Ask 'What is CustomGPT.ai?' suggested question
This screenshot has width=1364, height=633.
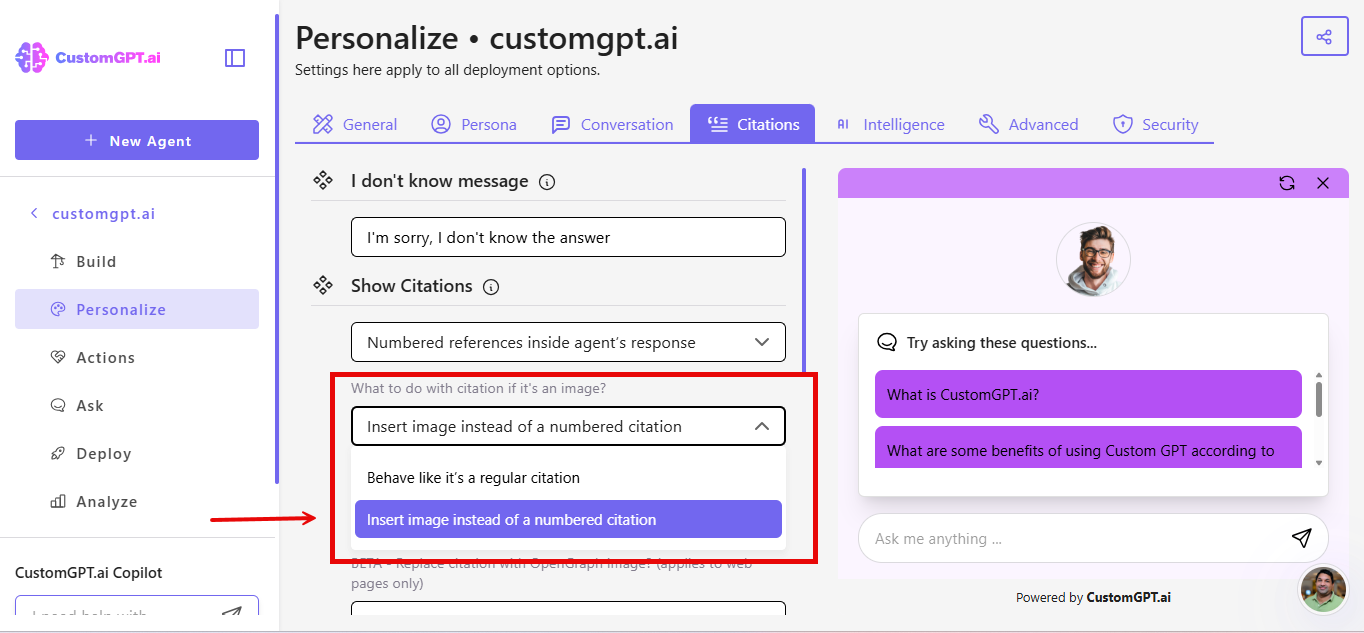(x=1087, y=394)
